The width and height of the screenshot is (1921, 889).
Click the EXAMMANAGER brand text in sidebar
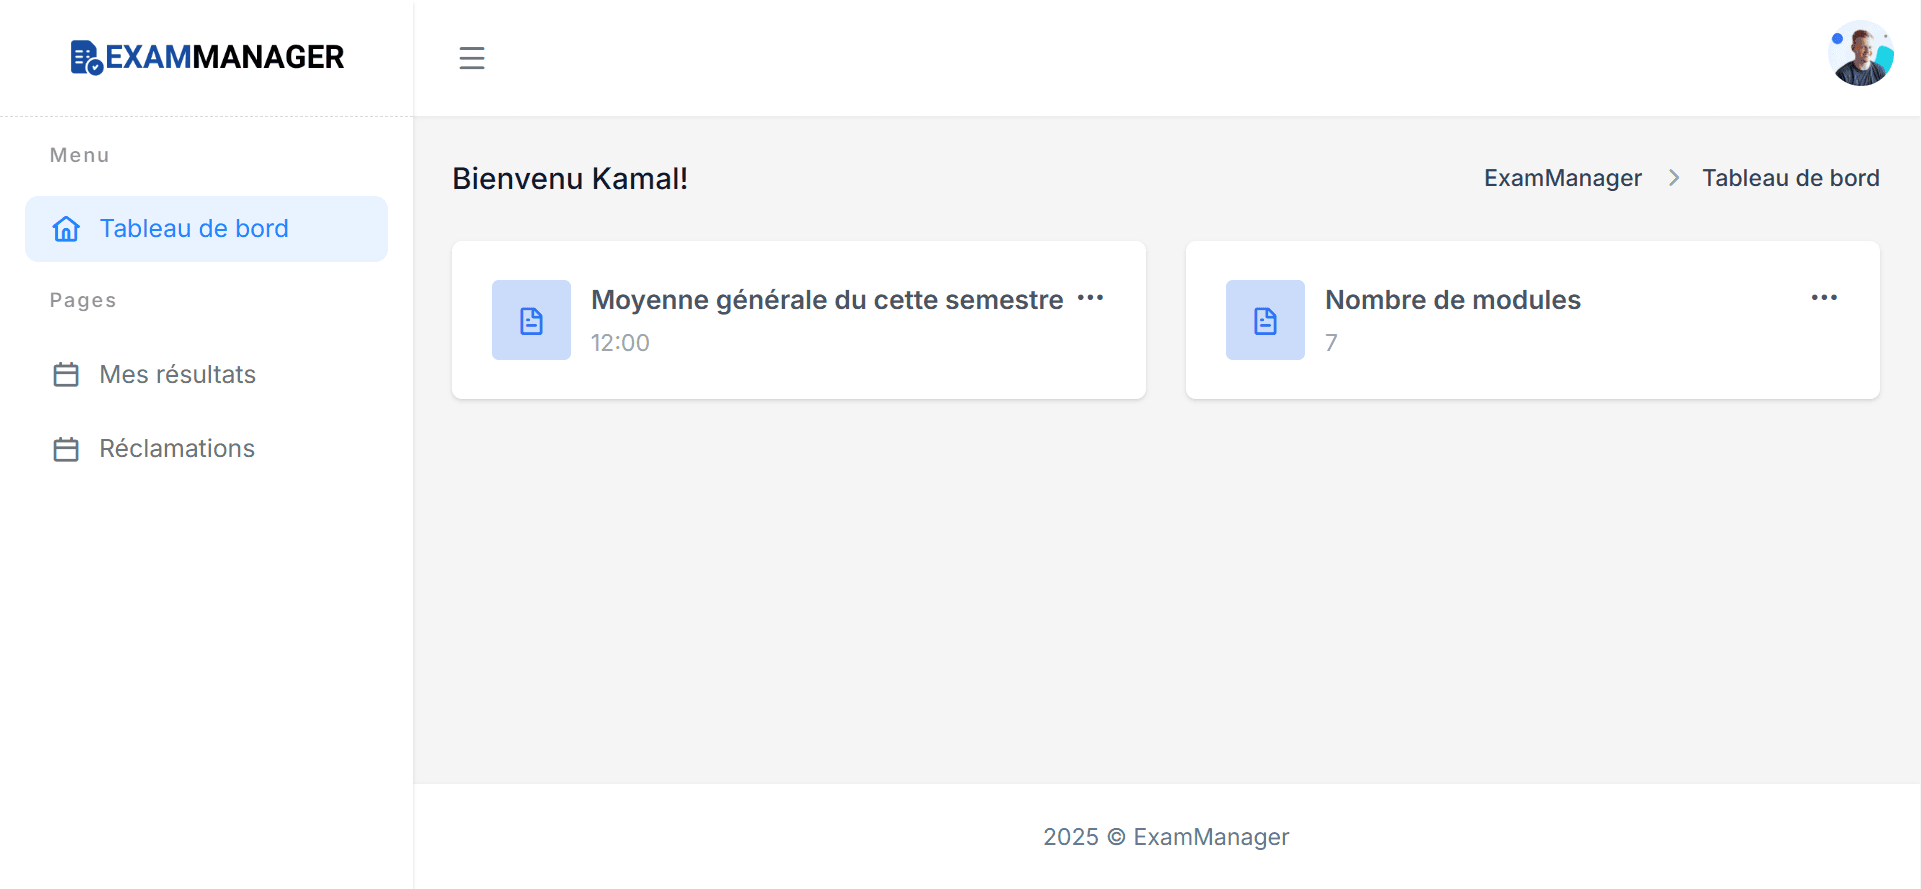pyautogui.click(x=225, y=58)
